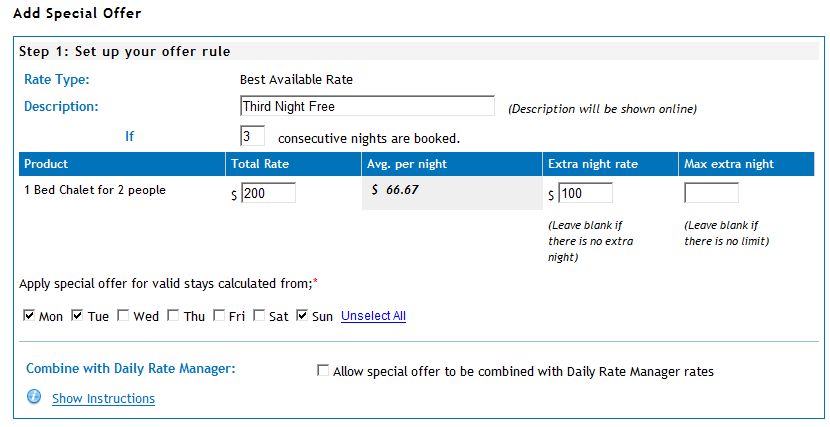
Task: Select the Extra night rate field
Action: (585, 193)
